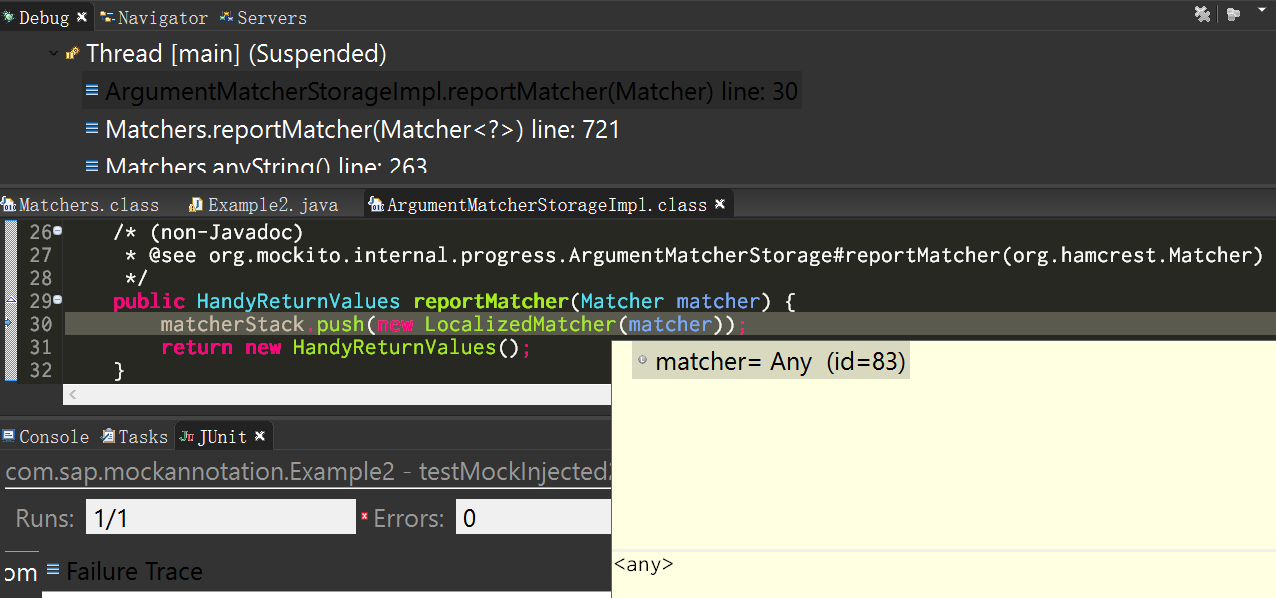This screenshot has width=1276, height=598.
Task: Click thread icon next to Thread [main]
Action: [x=73, y=53]
